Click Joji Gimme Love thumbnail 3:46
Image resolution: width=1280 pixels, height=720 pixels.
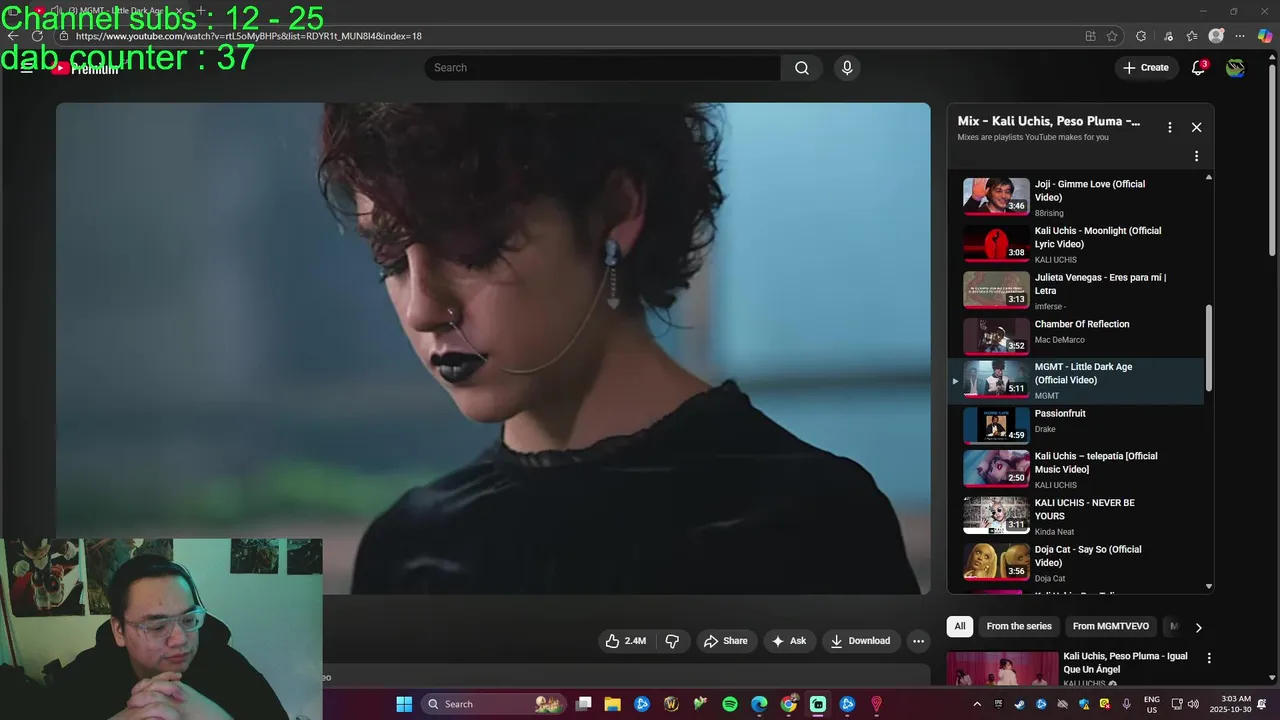click(996, 197)
